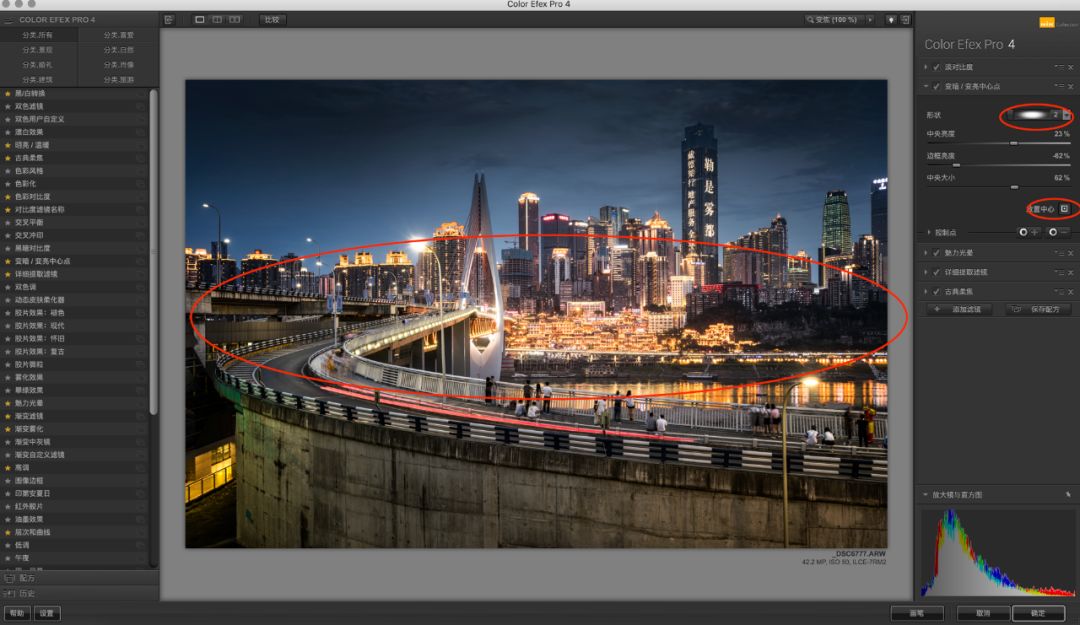
Task: Click the 确定 OK button
Action: [1039, 613]
